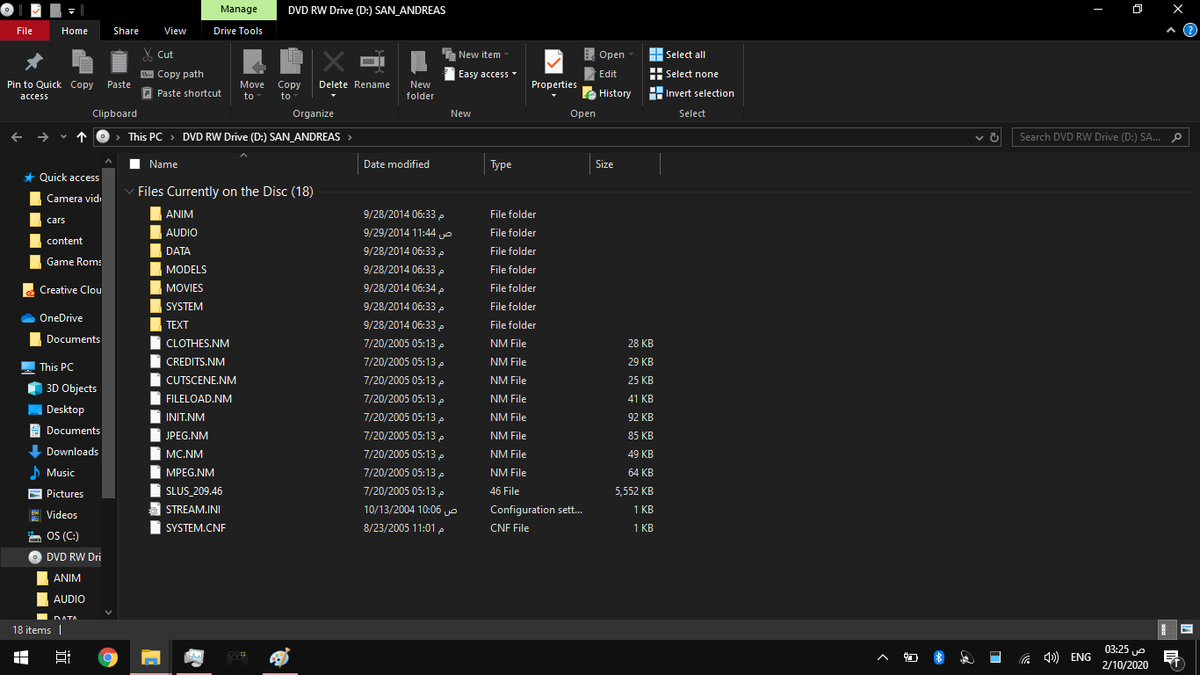Go Forward with arrow button
The width and height of the screenshot is (1200, 675).
43,137
